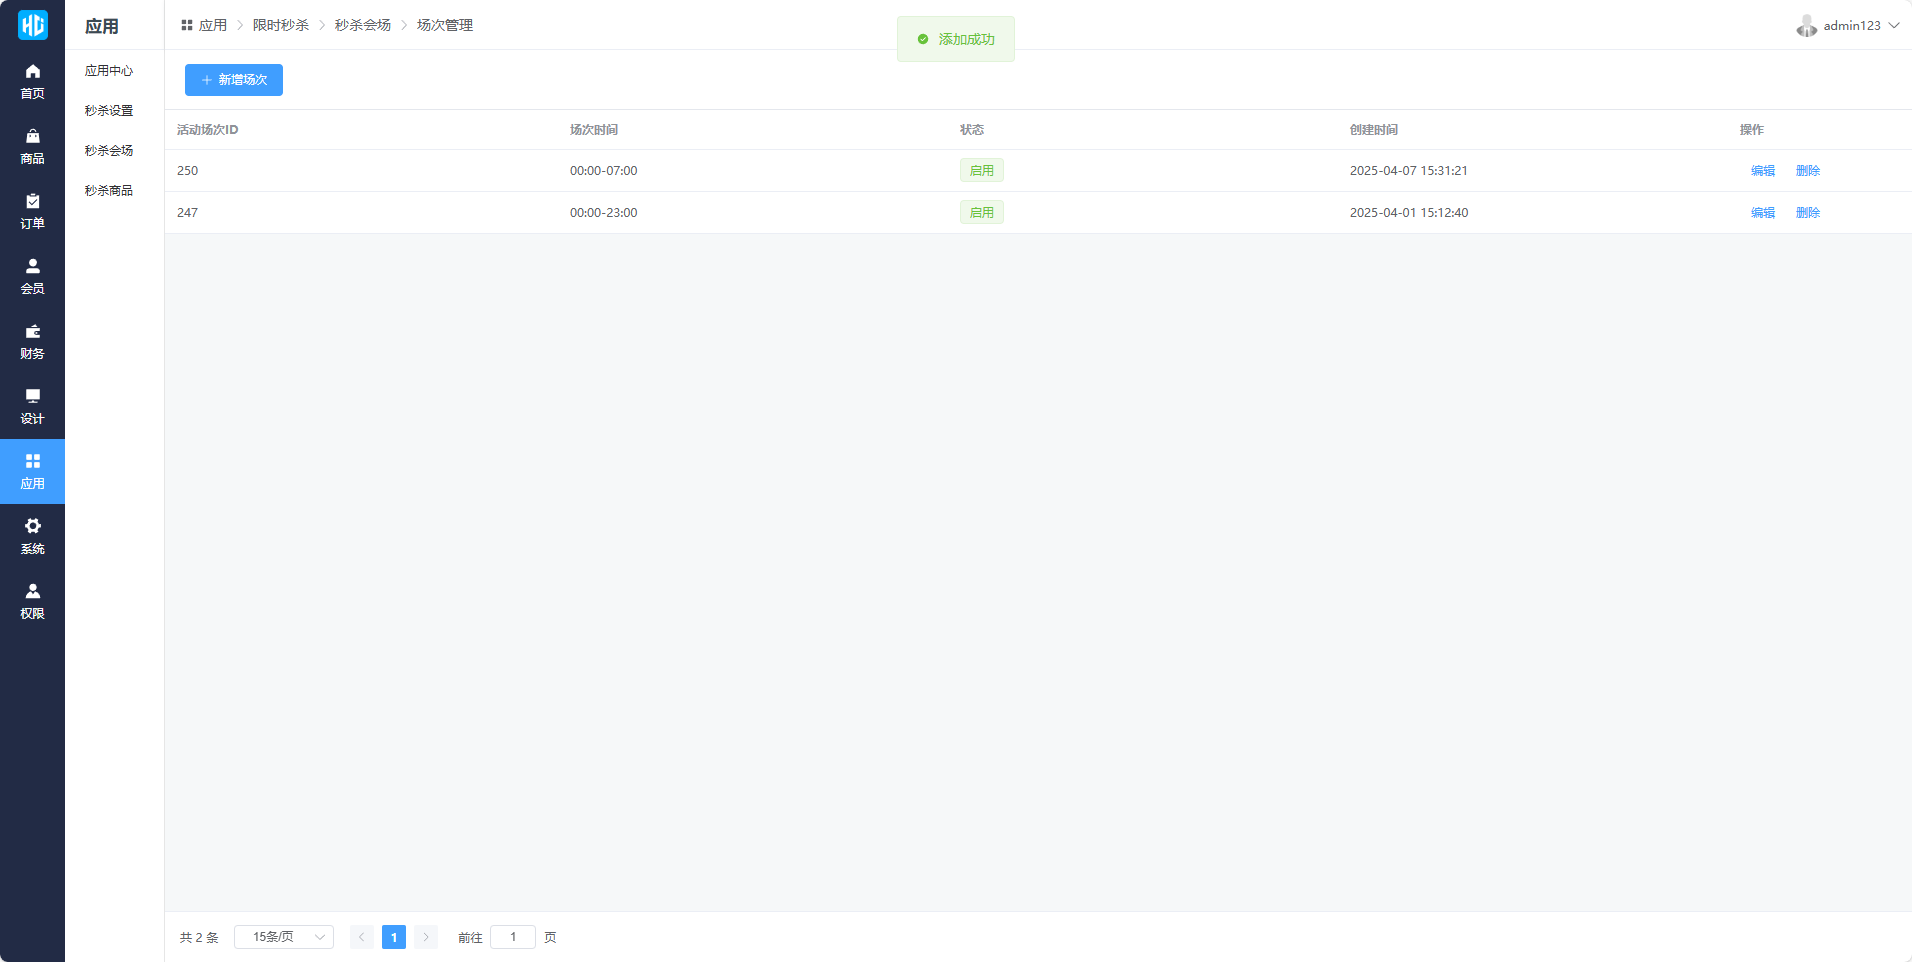Expand the admin123 user dropdown
The height and width of the screenshot is (962, 1912).
[1848, 26]
